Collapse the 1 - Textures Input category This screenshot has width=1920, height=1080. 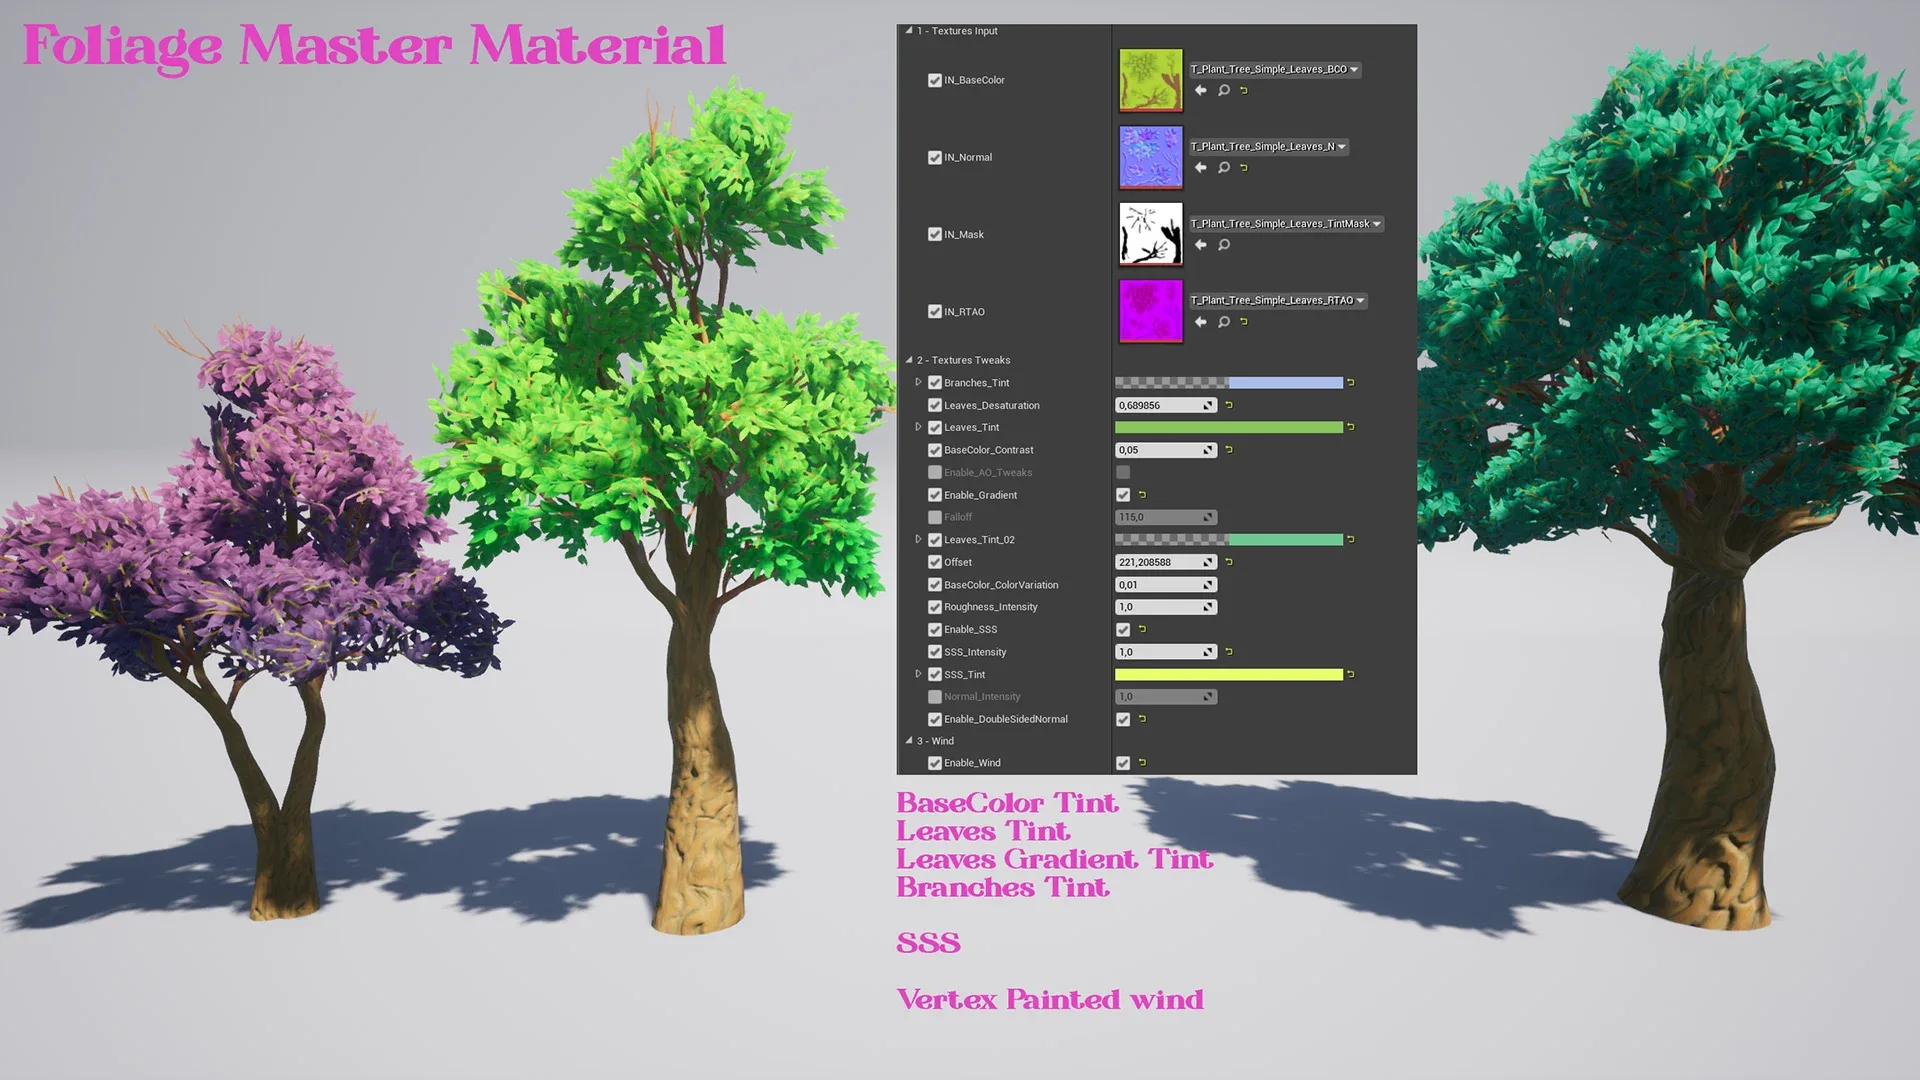(909, 31)
